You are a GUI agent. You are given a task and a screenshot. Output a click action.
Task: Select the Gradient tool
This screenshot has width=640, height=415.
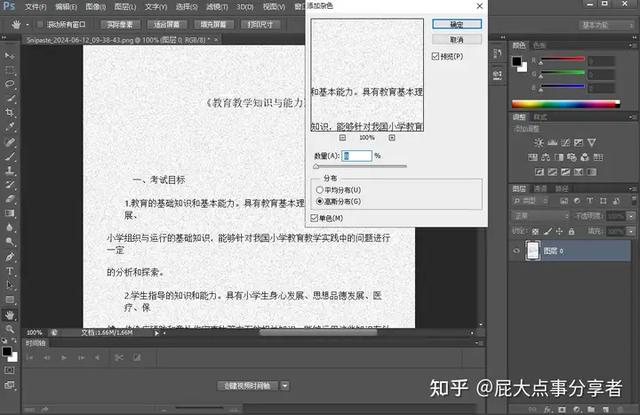[x=9, y=213]
